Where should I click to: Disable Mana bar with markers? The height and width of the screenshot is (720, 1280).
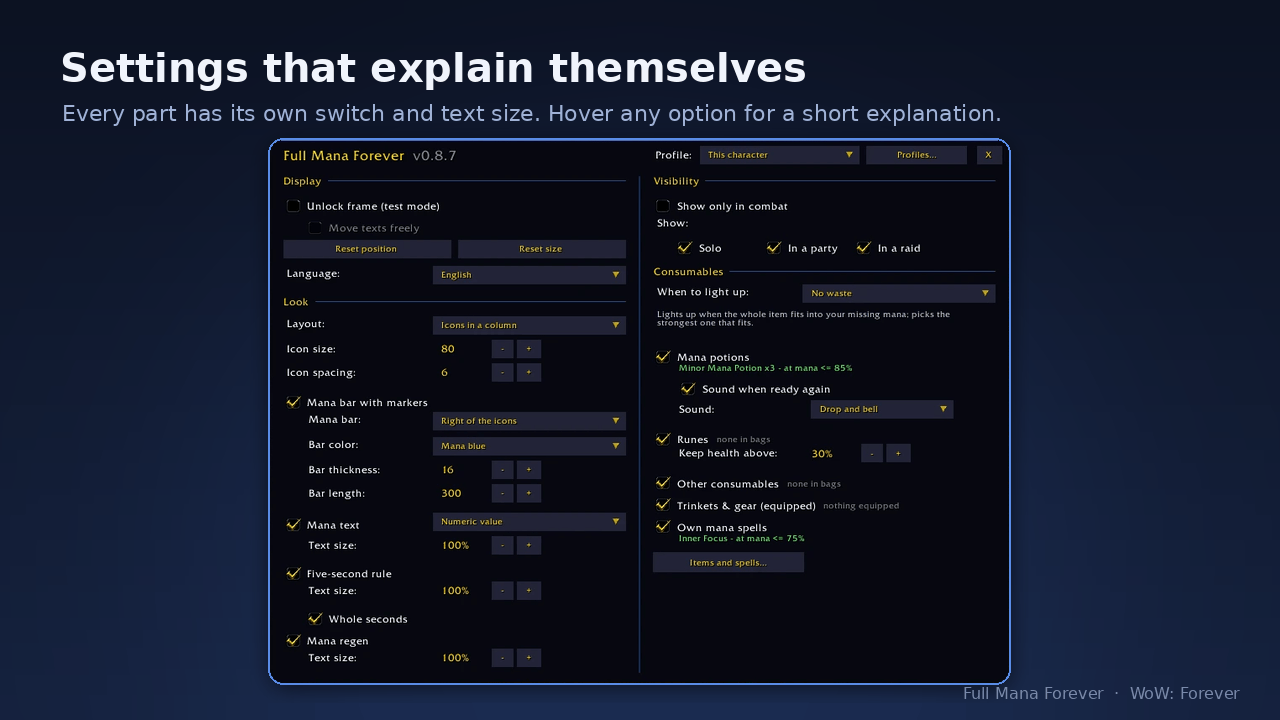coord(293,402)
